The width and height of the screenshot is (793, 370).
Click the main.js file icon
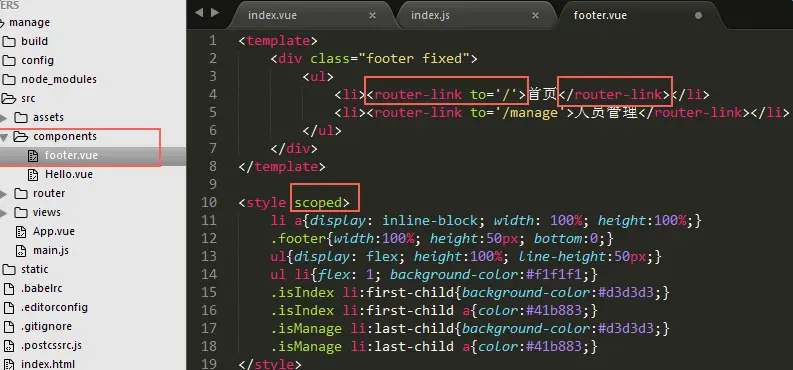click(x=21, y=251)
